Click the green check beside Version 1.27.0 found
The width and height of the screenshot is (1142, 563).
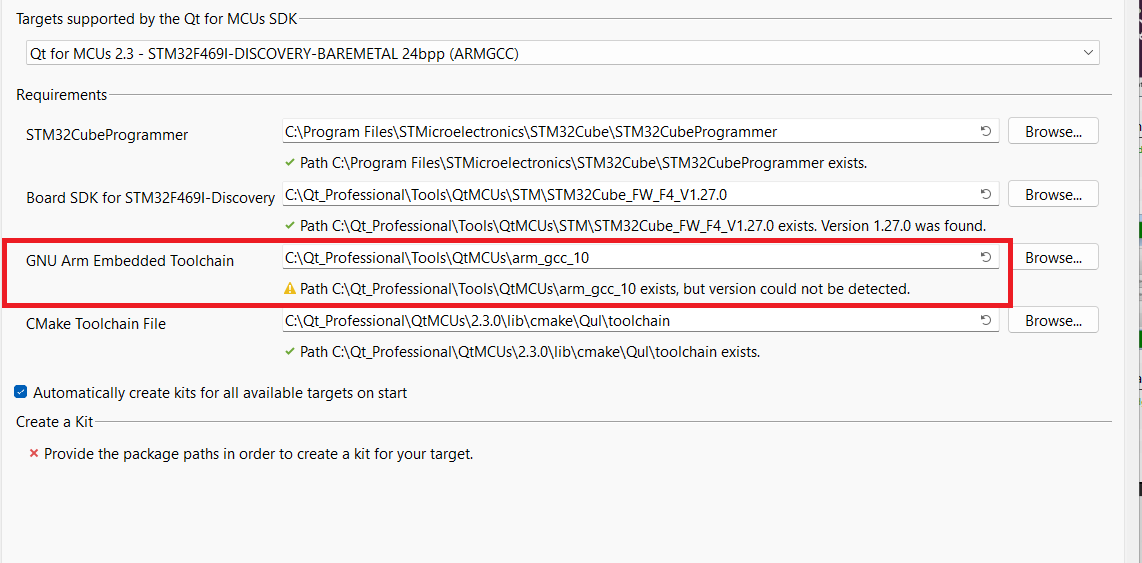click(290, 225)
